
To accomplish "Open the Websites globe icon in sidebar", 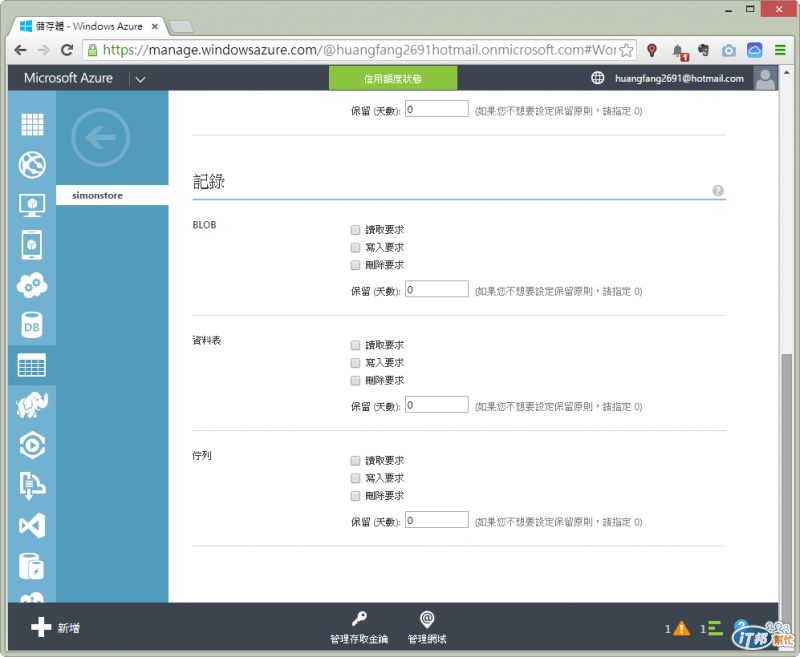I will tap(32, 164).
